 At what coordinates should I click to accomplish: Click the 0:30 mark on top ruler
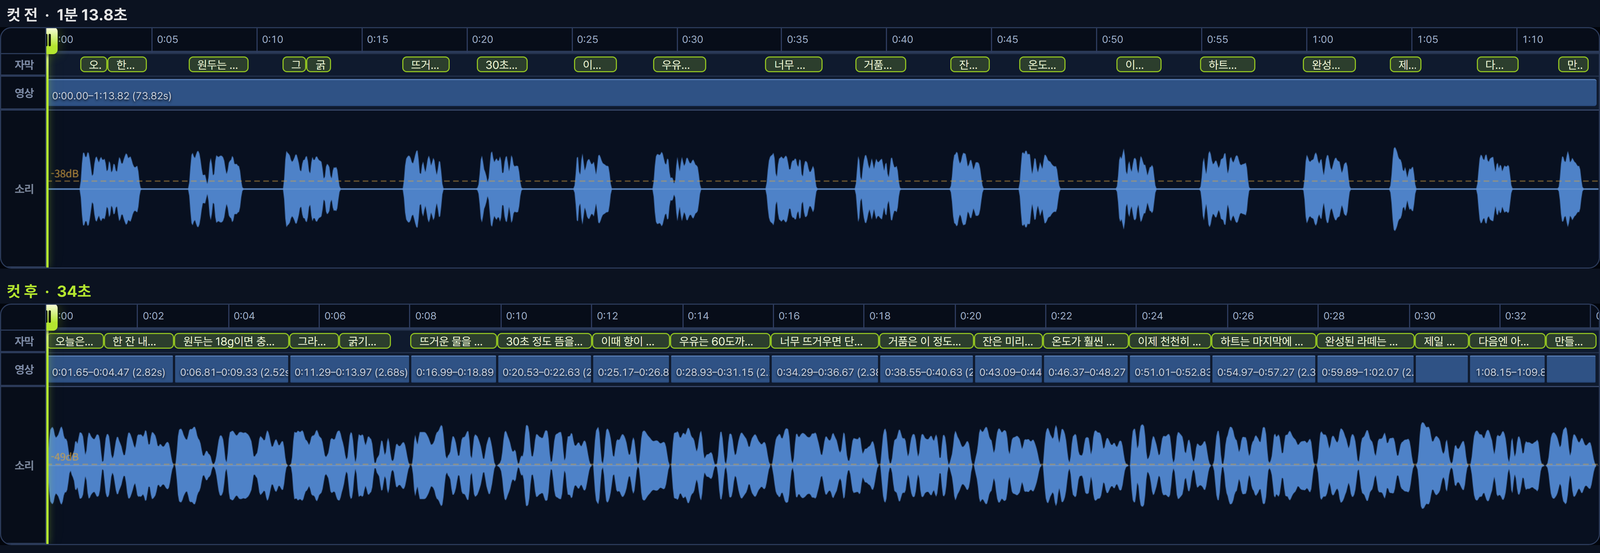(x=692, y=40)
